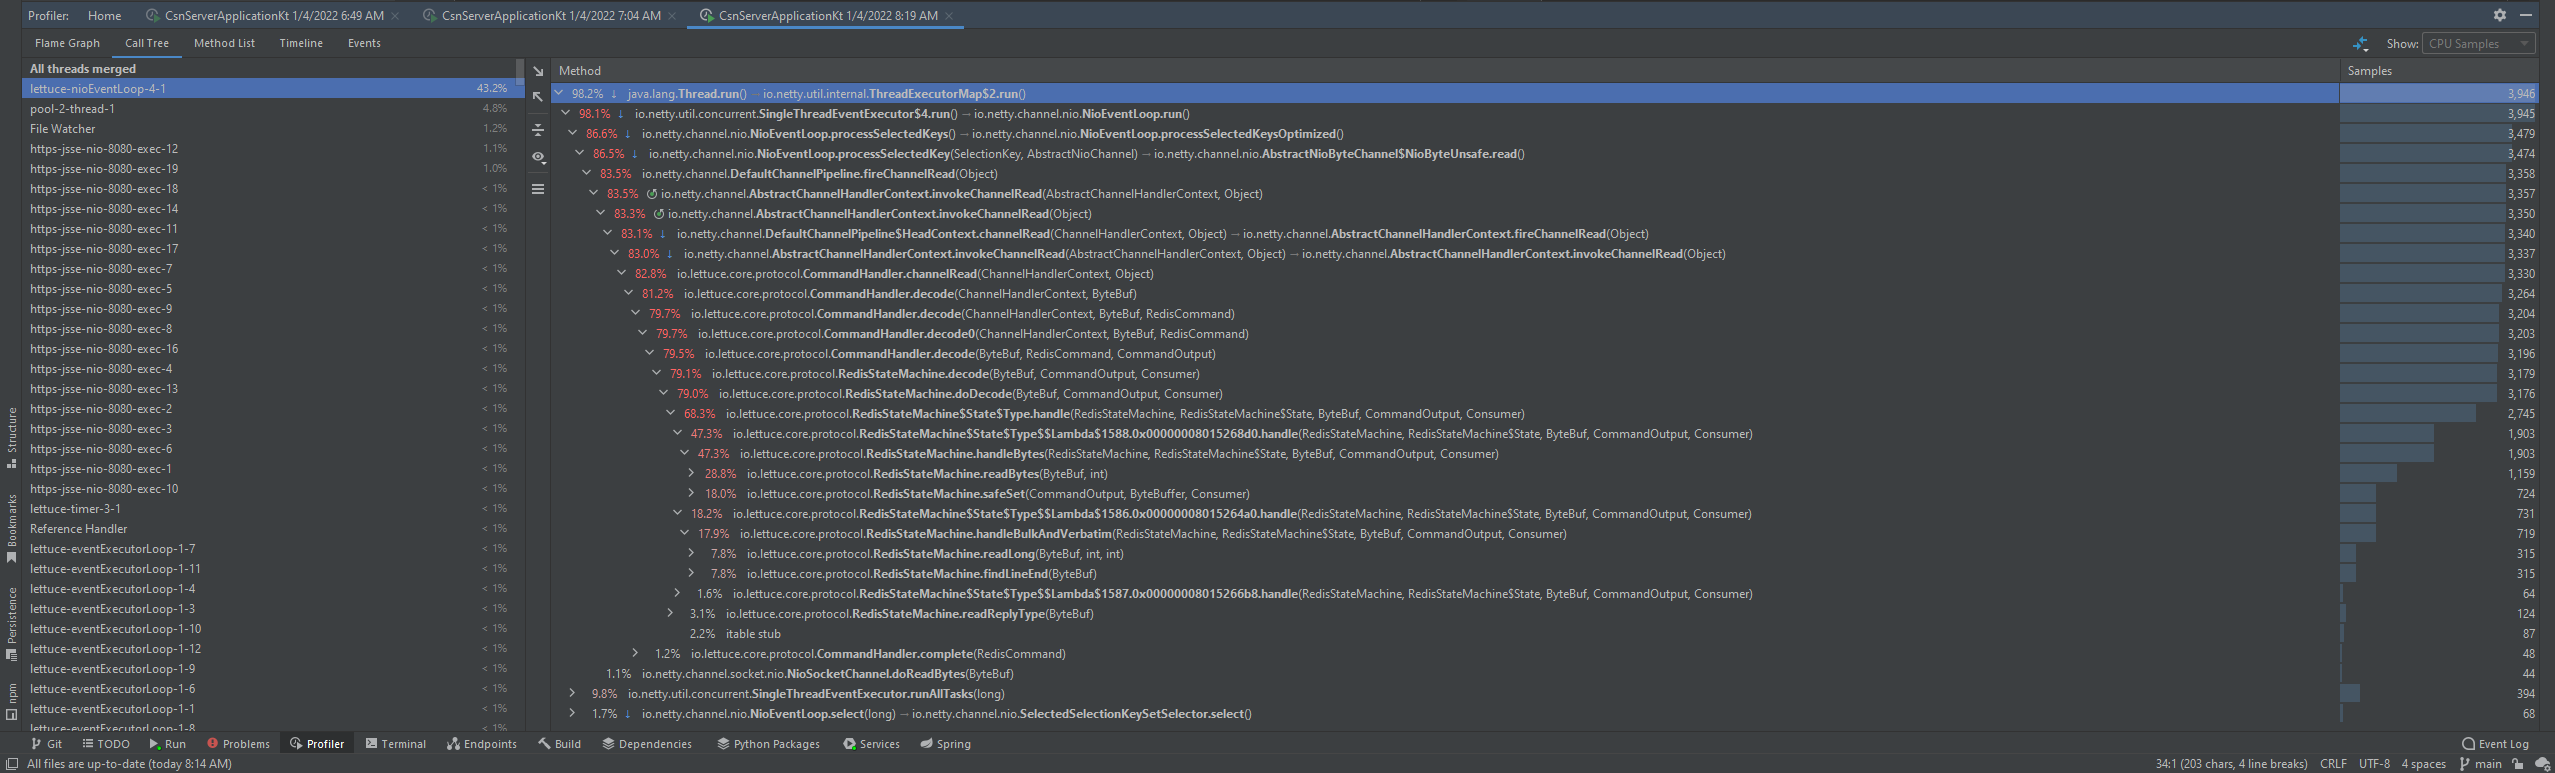Collapse the java.lang.Thread.run() 98.2% node
Image resolution: width=2555 pixels, height=773 pixels.
pyautogui.click(x=559, y=93)
